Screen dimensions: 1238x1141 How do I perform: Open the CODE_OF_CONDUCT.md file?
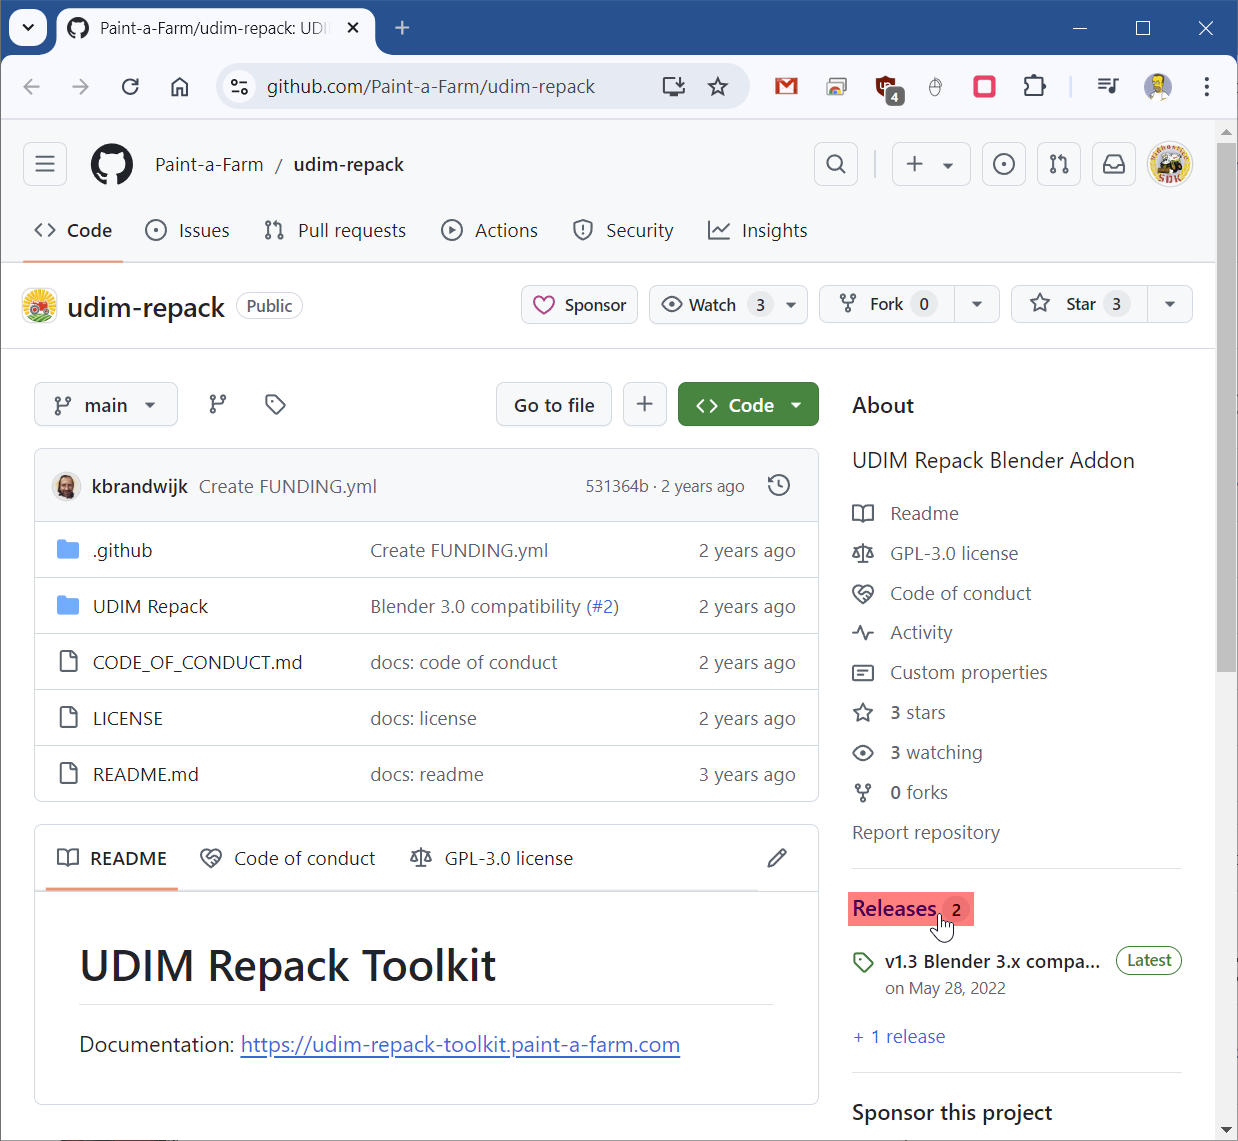click(x=197, y=662)
